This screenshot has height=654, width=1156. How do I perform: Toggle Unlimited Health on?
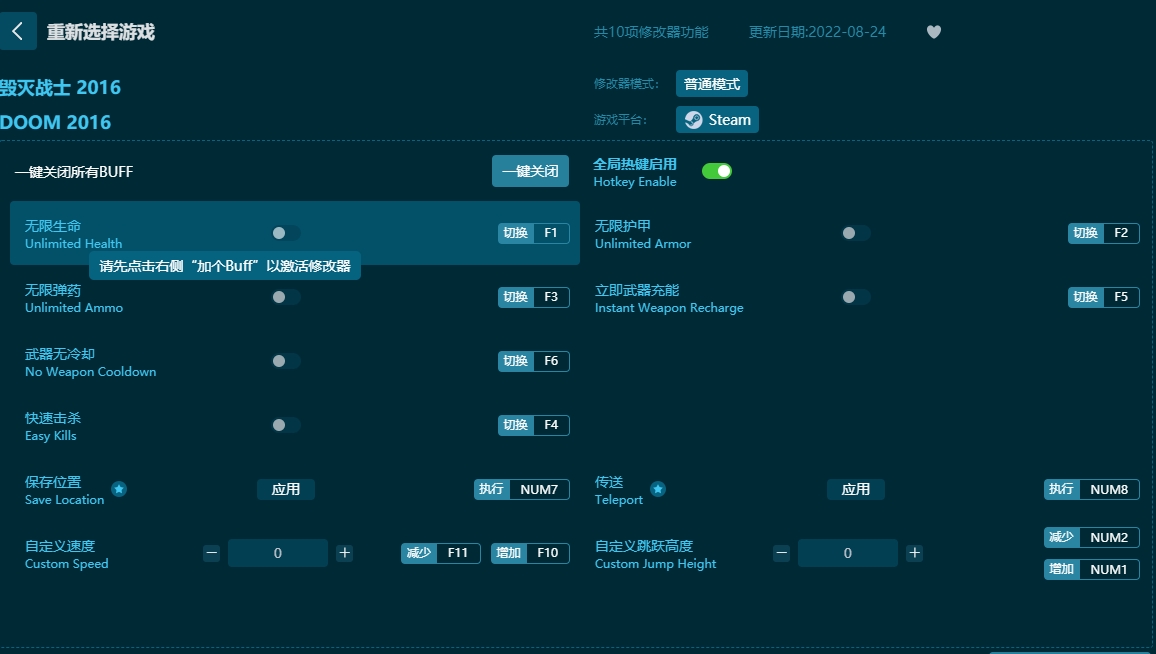tap(286, 233)
